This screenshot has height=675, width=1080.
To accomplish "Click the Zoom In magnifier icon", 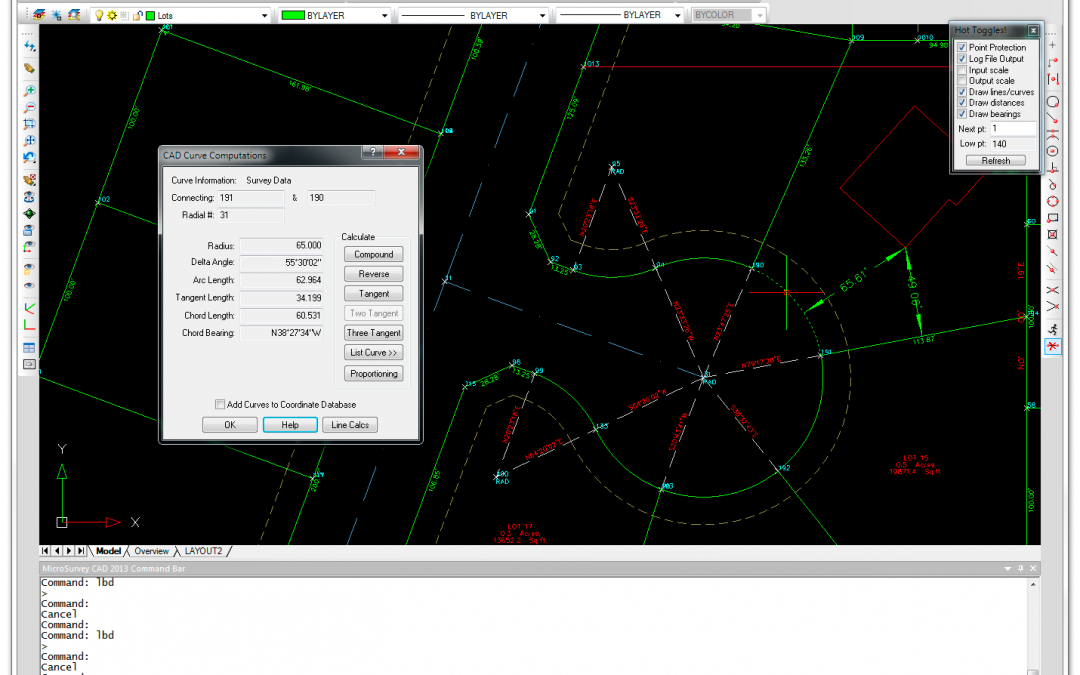I will pyautogui.click(x=30, y=90).
